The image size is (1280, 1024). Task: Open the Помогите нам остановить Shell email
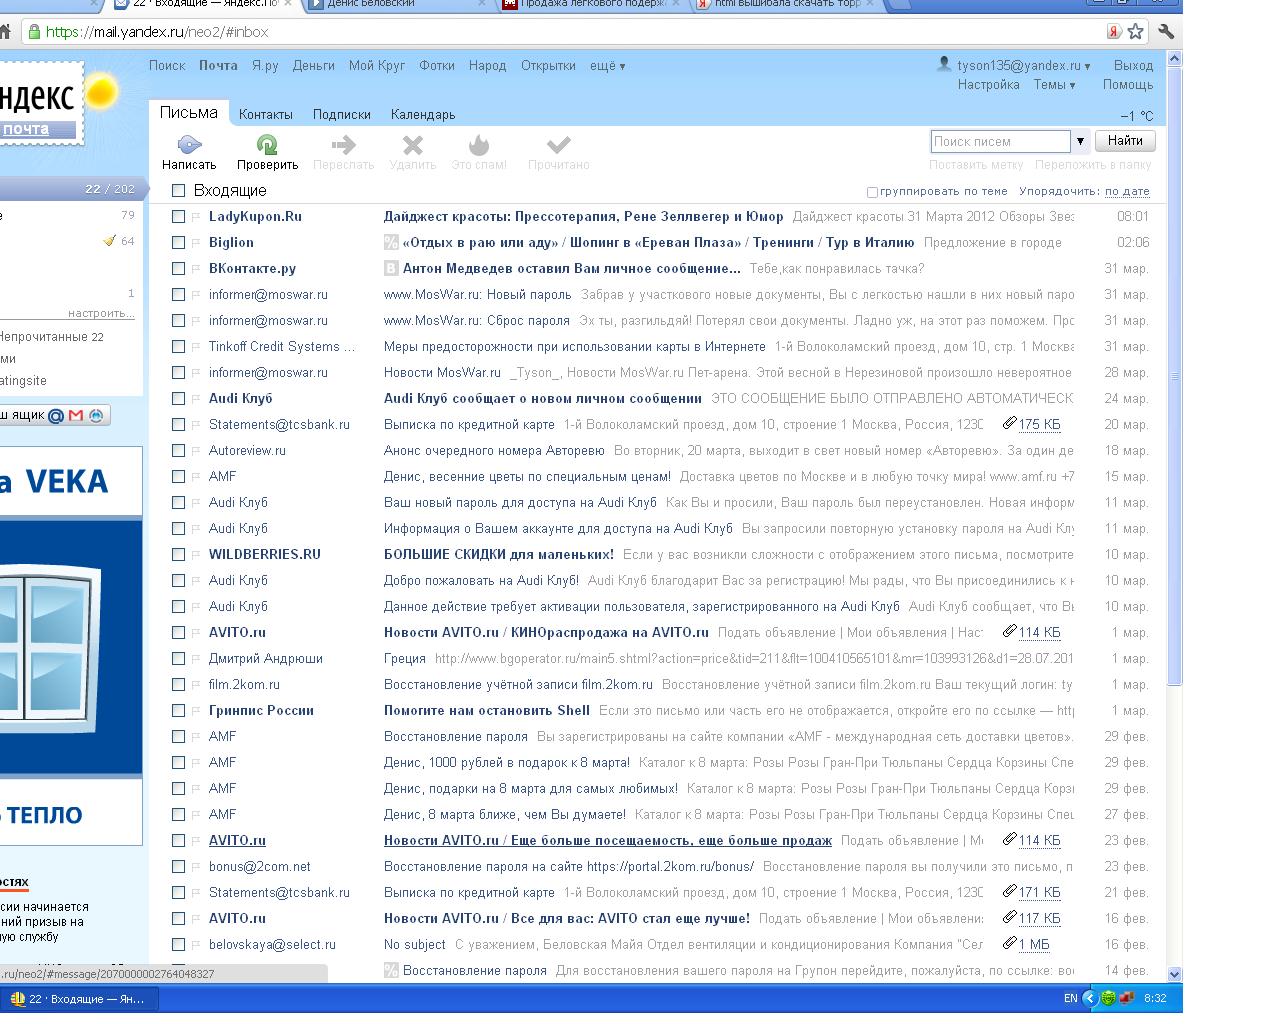tap(487, 710)
